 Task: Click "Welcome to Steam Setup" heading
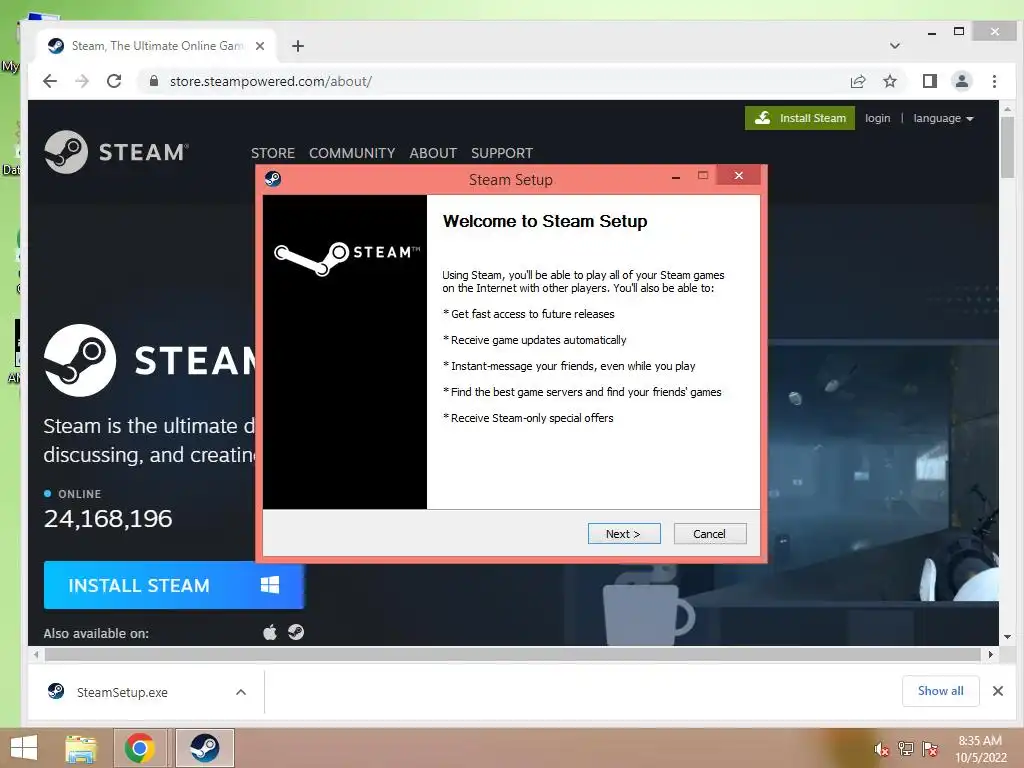(x=545, y=221)
